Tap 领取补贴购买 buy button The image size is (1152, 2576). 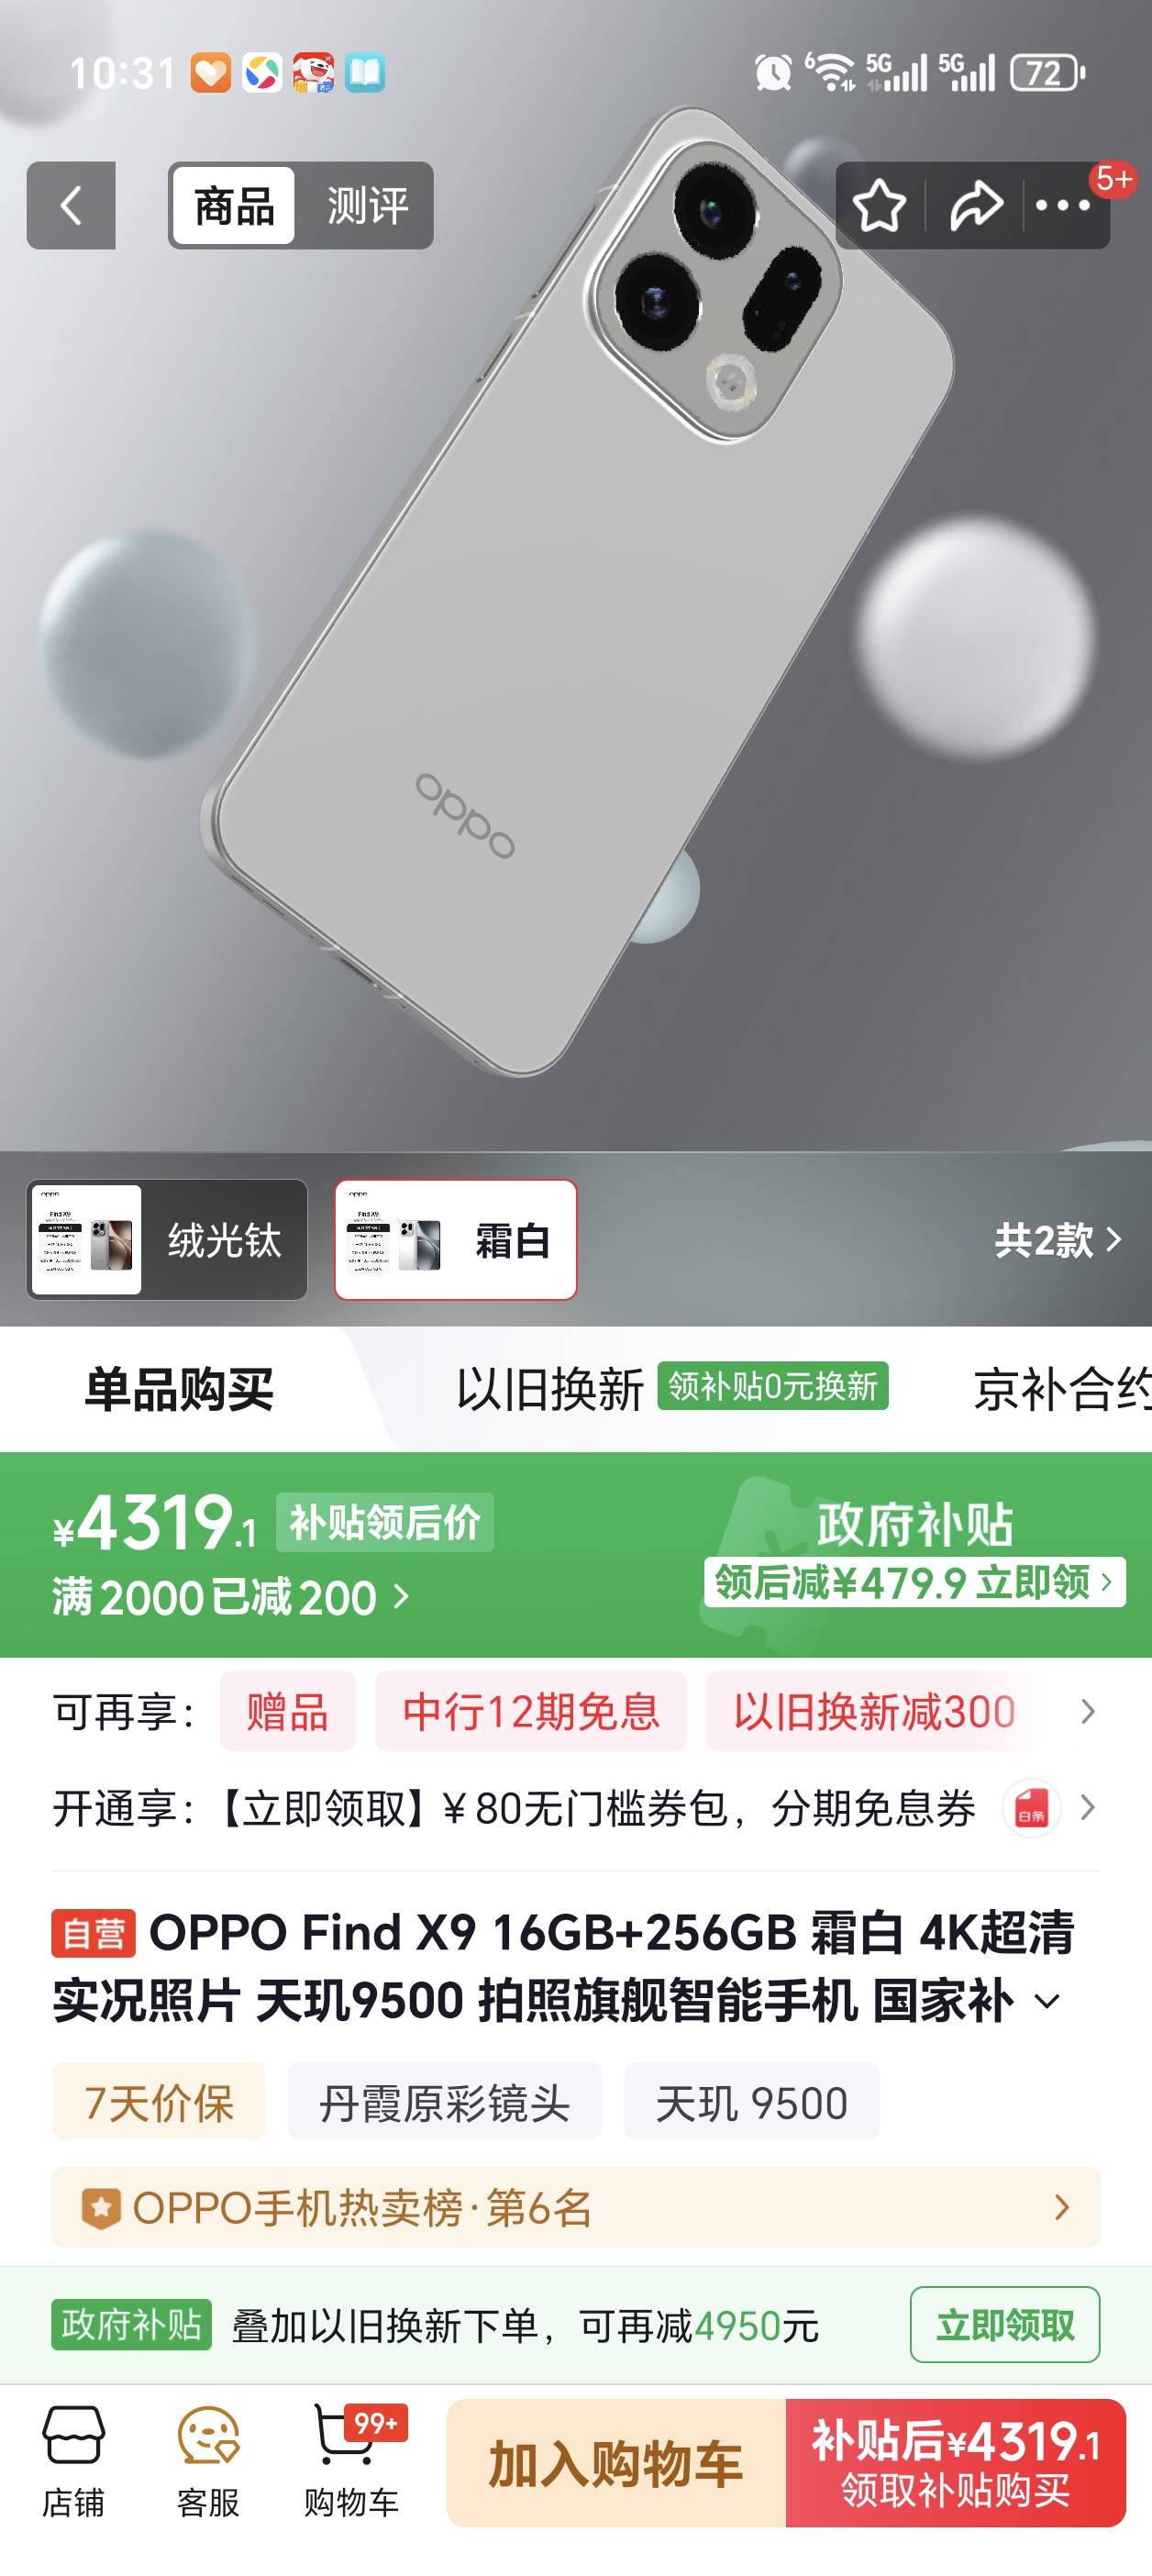click(x=955, y=2462)
